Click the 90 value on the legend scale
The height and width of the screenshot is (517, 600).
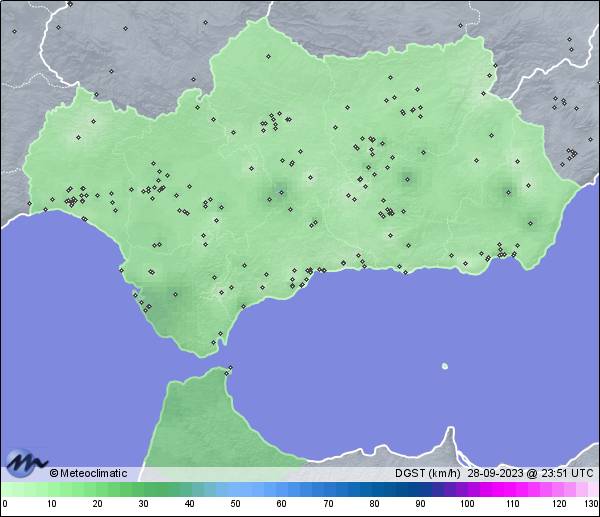click(x=420, y=503)
